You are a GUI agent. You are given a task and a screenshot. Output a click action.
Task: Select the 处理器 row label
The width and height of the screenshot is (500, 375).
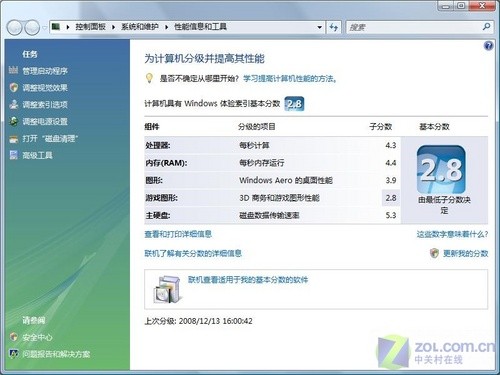click(x=158, y=145)
